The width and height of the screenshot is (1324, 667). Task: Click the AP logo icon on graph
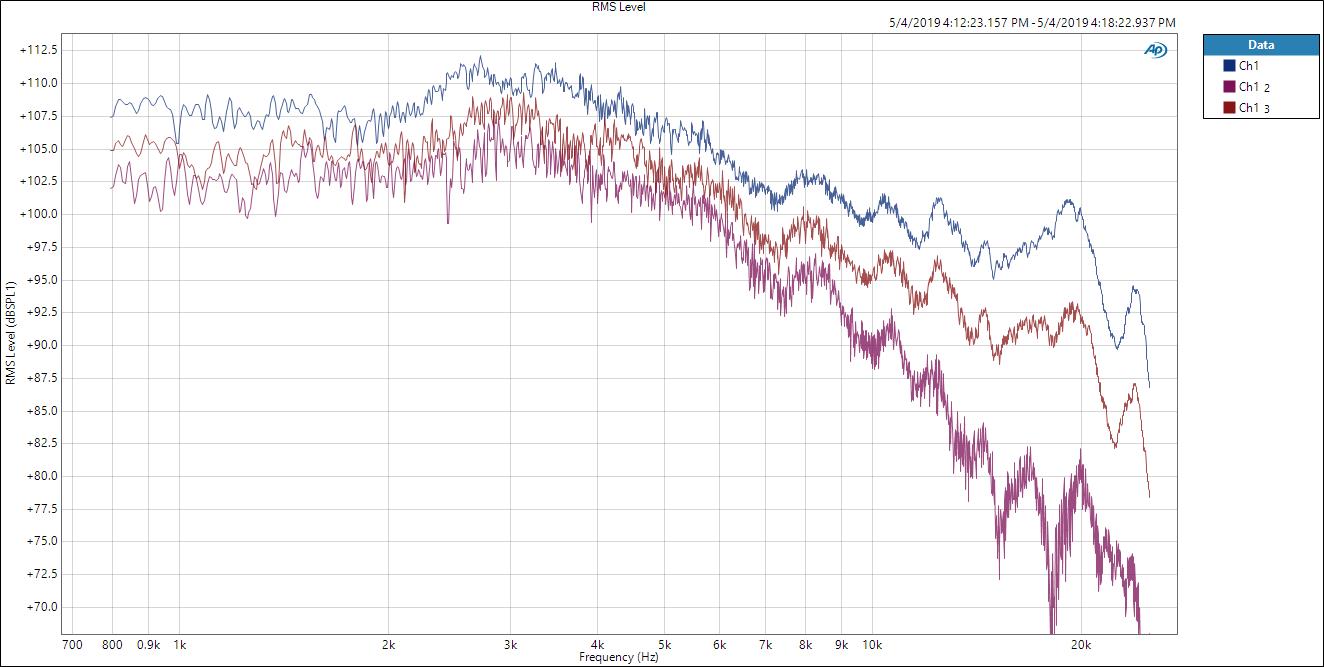point(1156,51)
